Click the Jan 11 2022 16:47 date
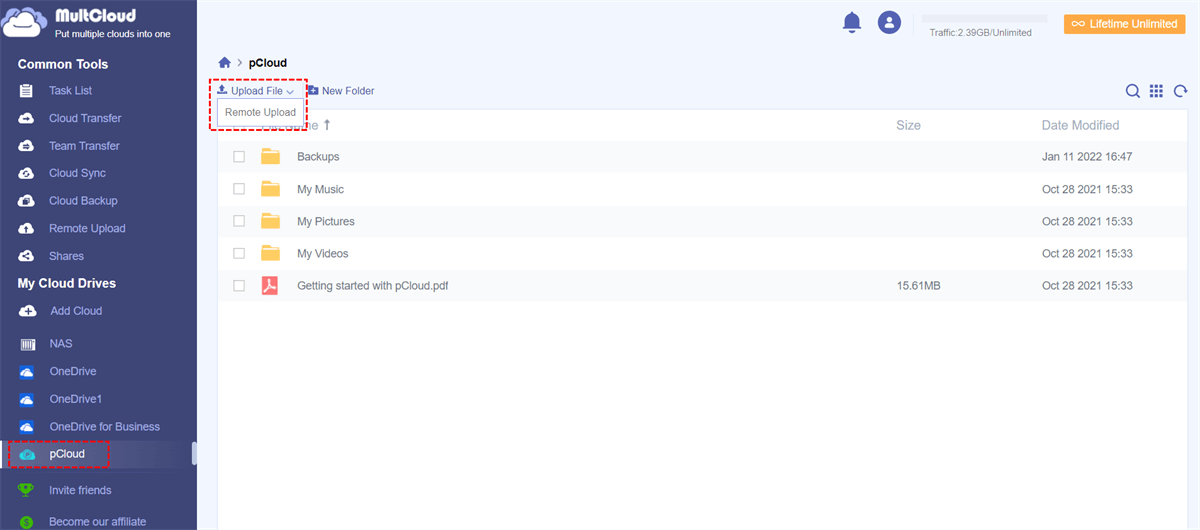The image size is (1200, 530). 1087,157
